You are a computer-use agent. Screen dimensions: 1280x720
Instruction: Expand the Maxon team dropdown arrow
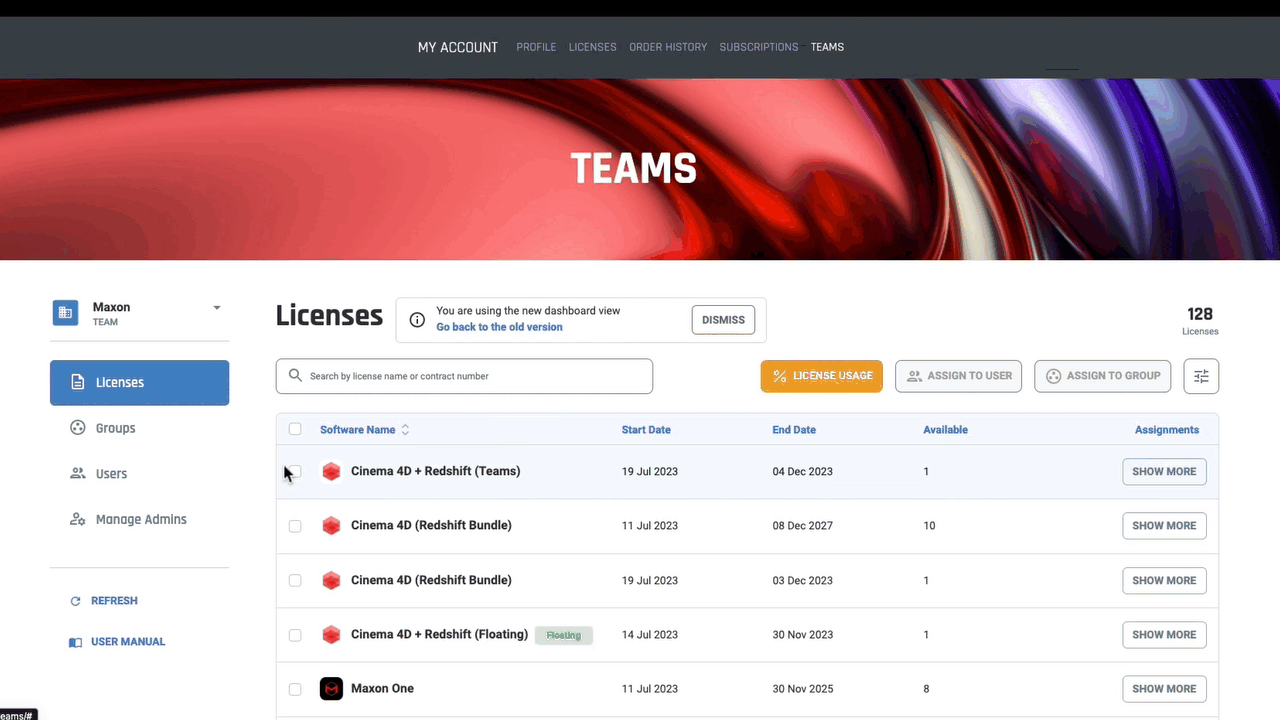[217, 308]
